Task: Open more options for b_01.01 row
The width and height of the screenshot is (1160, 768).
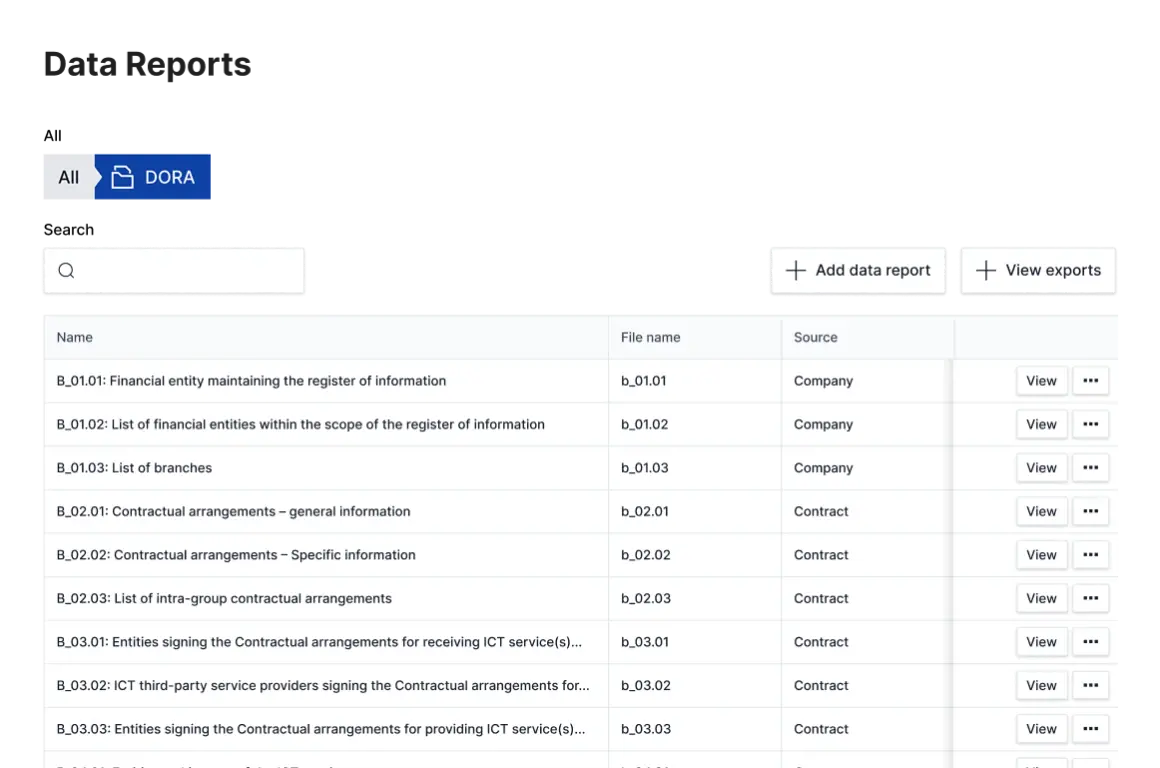Action: pos(1090,381)
